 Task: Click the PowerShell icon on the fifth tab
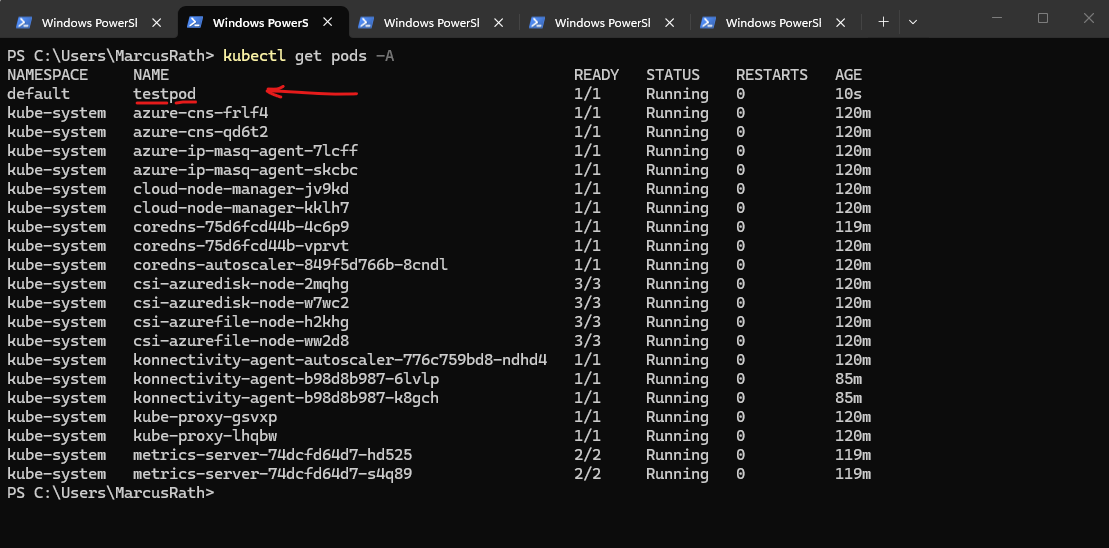point(708,22)
